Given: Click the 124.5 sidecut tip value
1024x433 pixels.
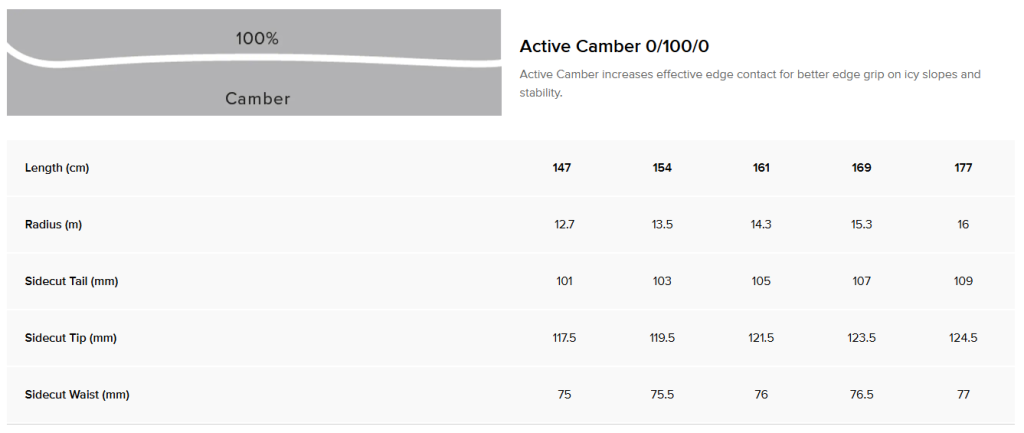Looking at the screenshot, I should 963,338.
